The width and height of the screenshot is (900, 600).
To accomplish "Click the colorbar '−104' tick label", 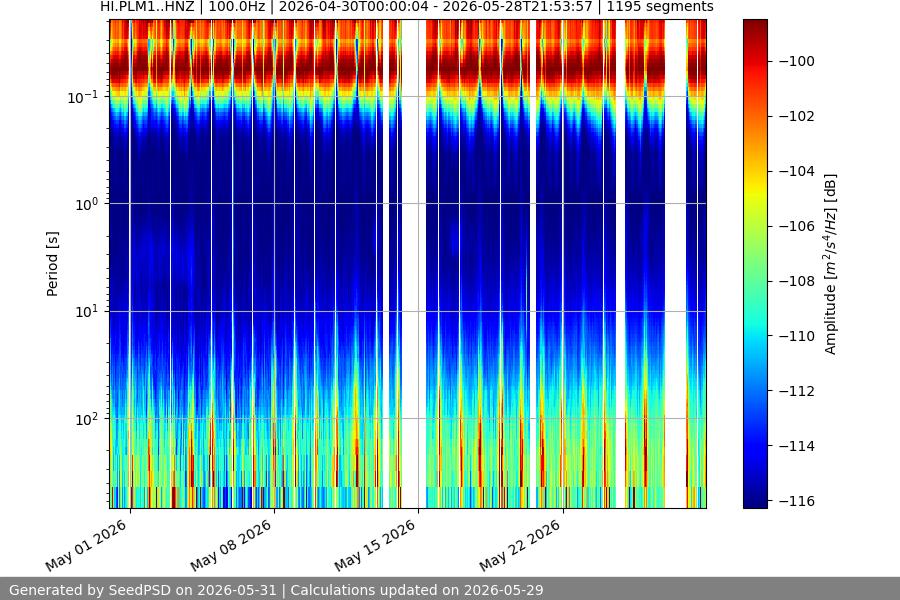I will coord(797,171).
